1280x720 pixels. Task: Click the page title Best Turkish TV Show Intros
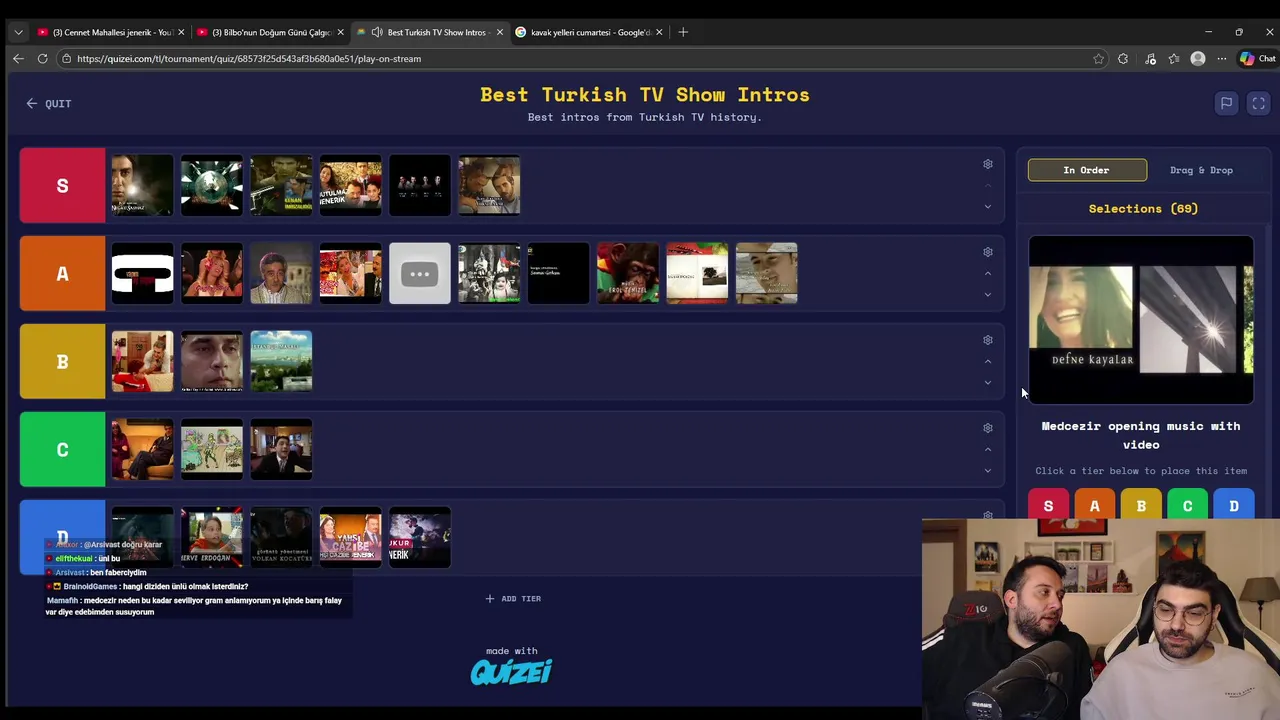point(645,95)
